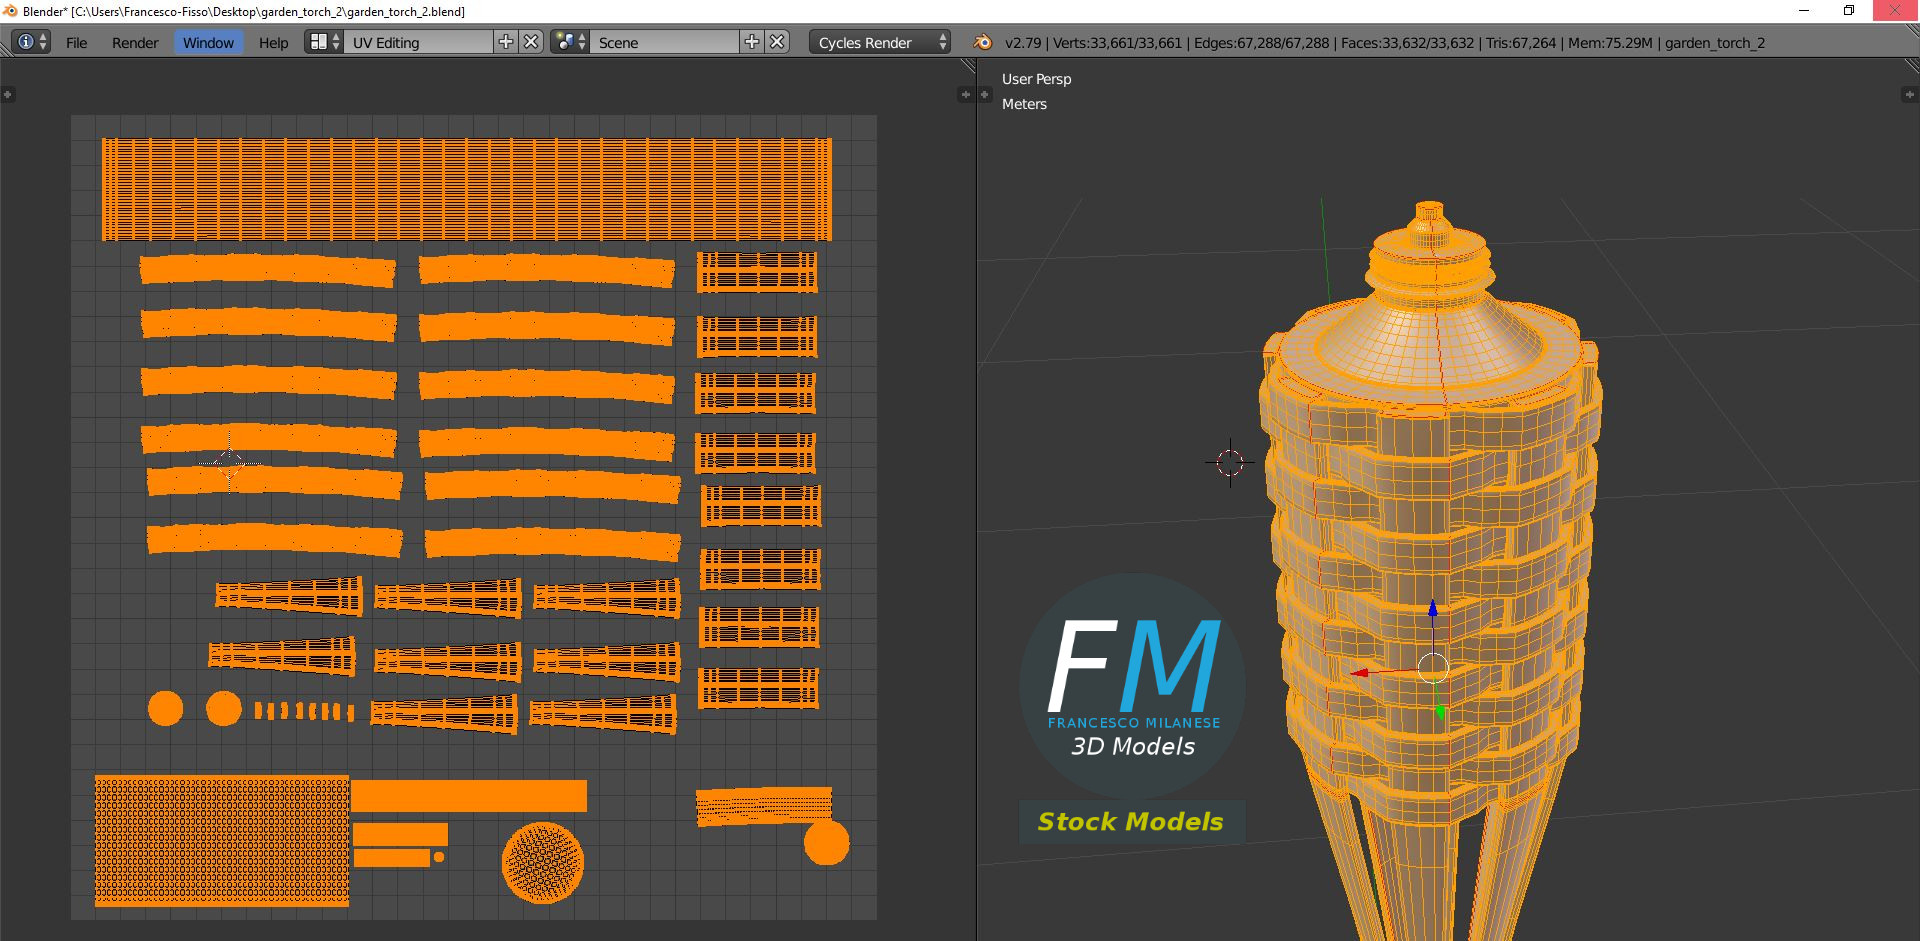Open the Cycles Render engine dropdown
The height and width of the screenshot is (941, 1920).
[x=880, y=42]
